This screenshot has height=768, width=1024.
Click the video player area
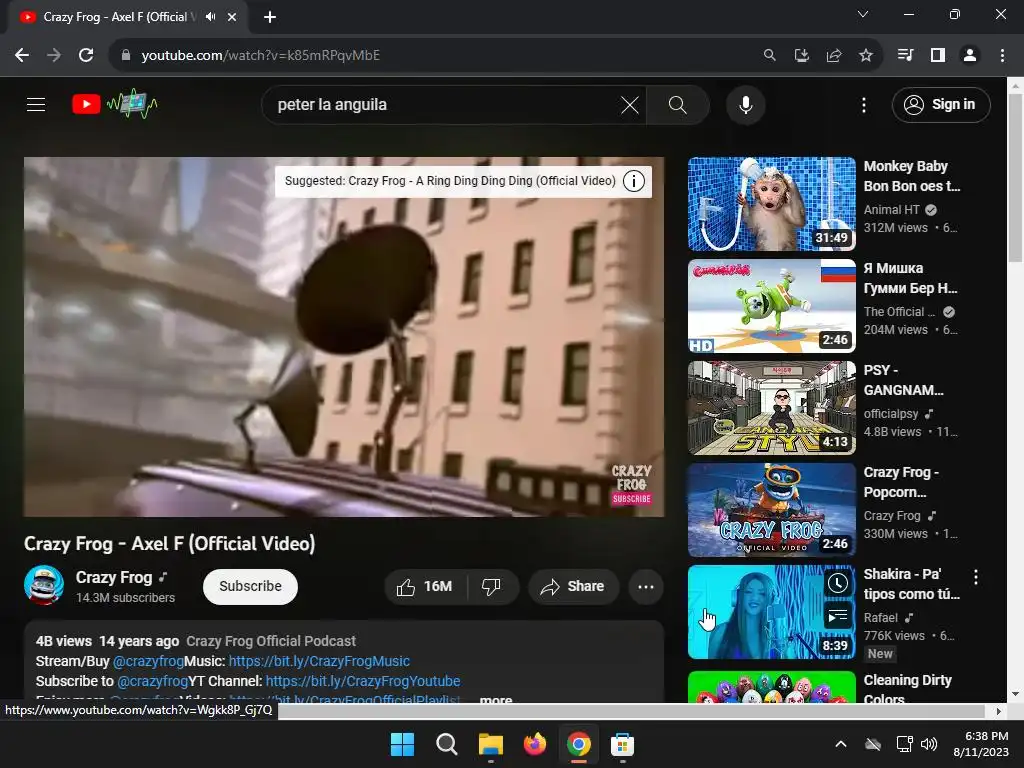tap(344, 337)
